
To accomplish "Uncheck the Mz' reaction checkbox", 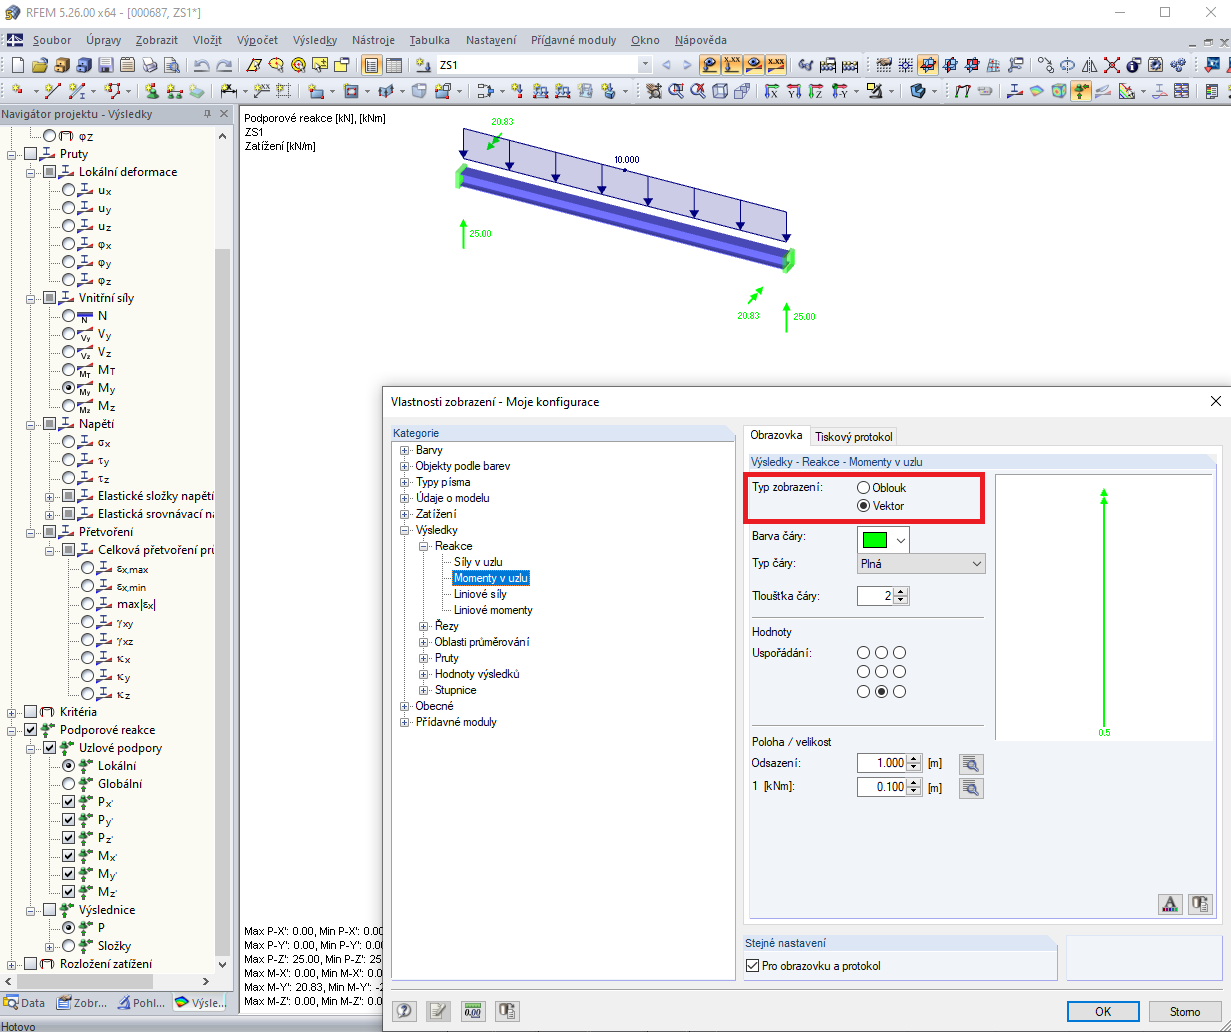I will pos(69,892).
